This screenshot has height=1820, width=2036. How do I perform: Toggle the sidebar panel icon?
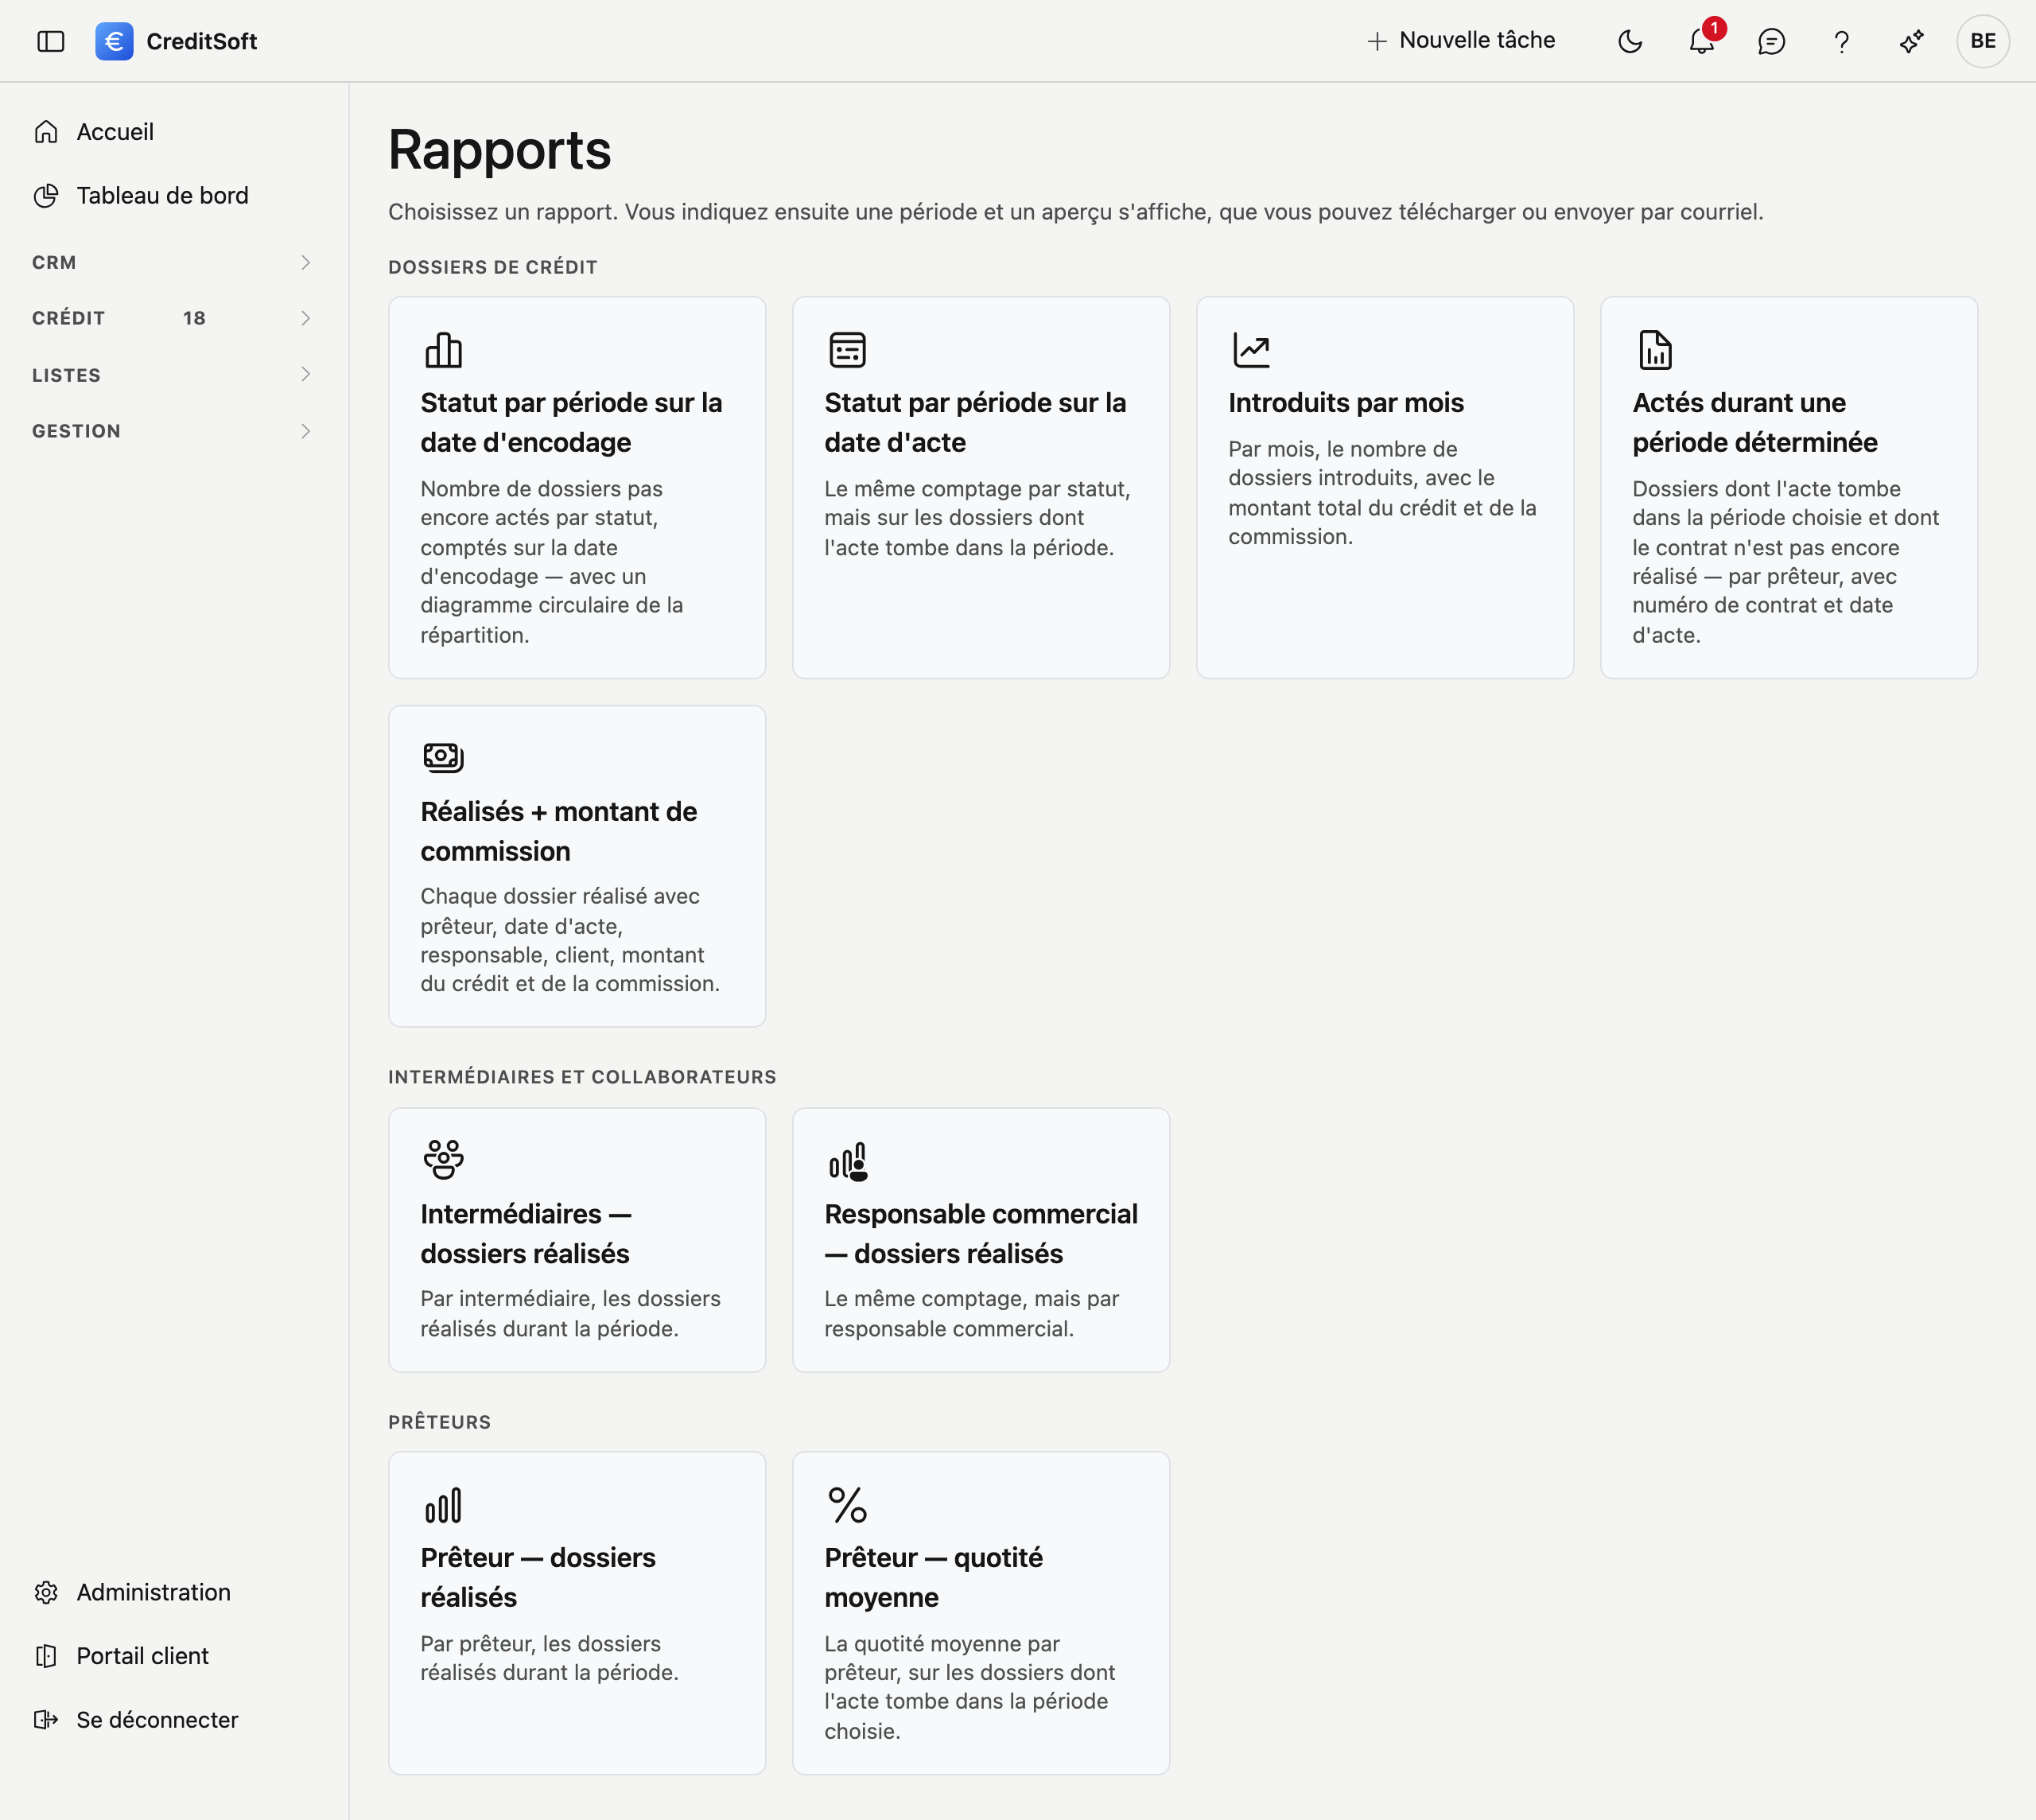(51, 41)
